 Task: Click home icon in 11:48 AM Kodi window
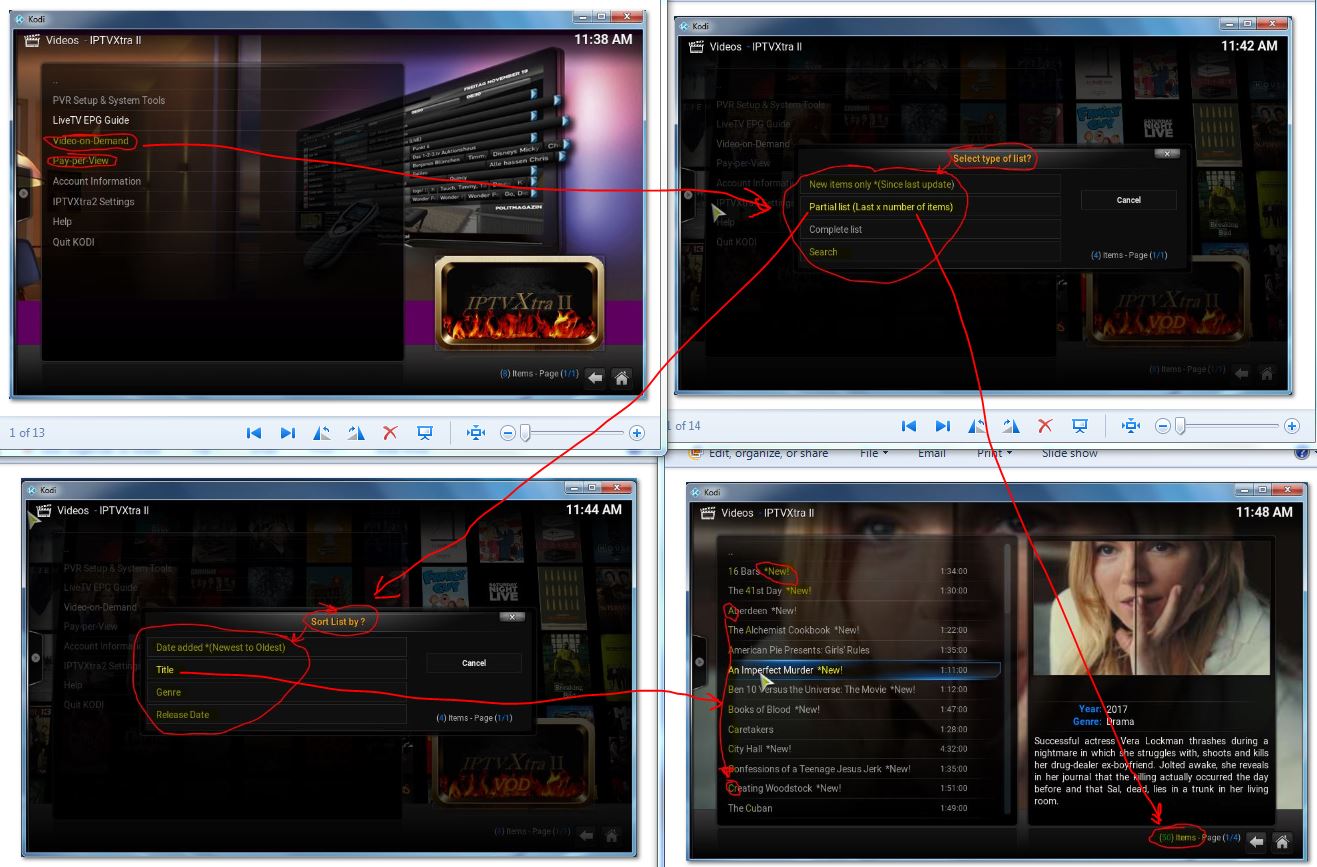[x=1283, y=841]
